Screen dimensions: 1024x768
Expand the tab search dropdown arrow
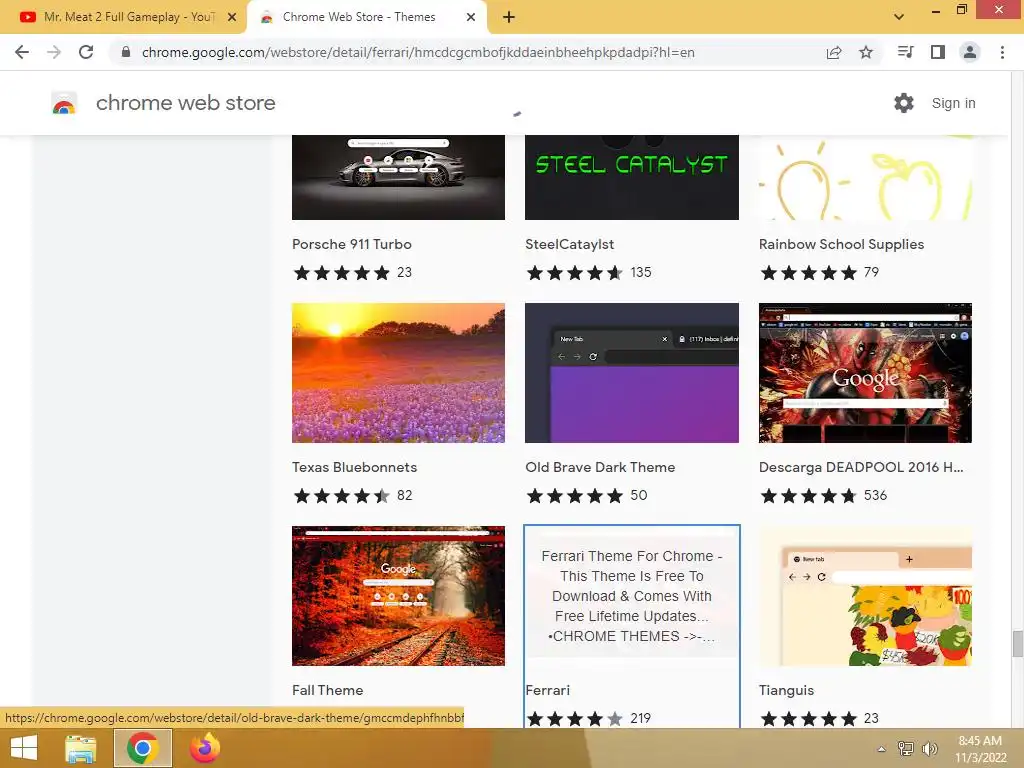pyautogui.click(x=899, y=17)
